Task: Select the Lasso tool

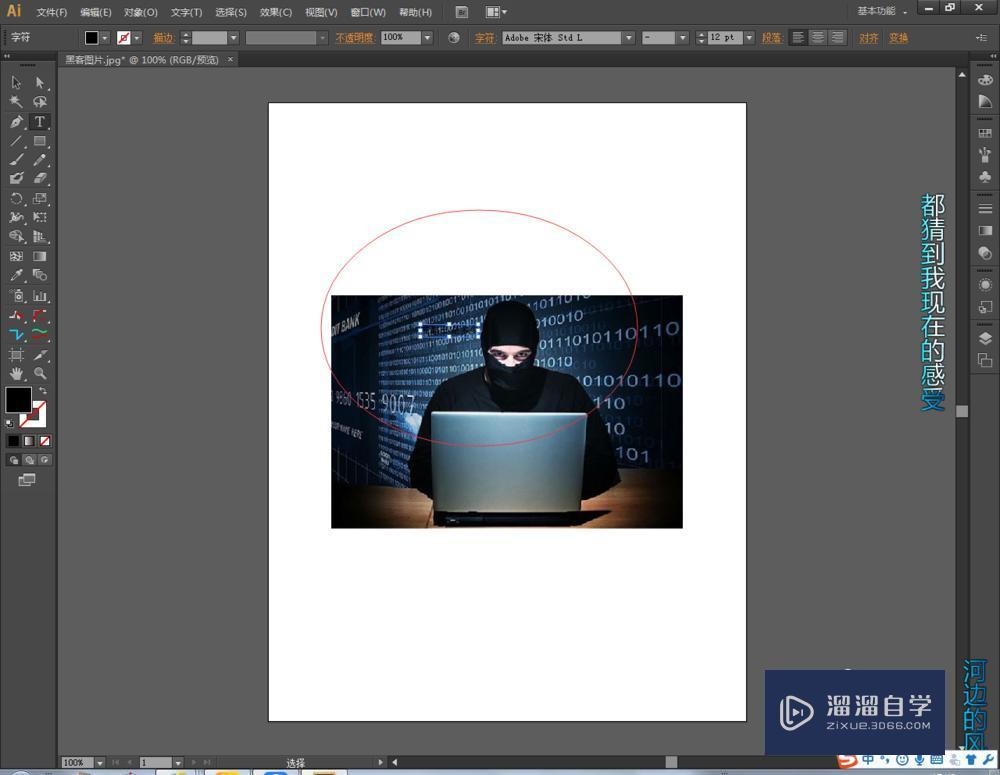Action: pos(40,102)
